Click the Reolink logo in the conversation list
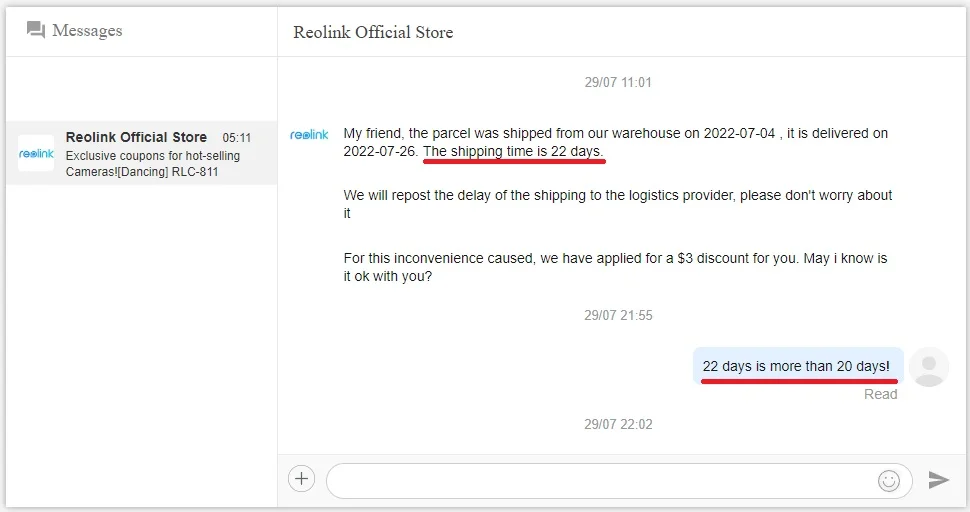 tap(36, 153)
